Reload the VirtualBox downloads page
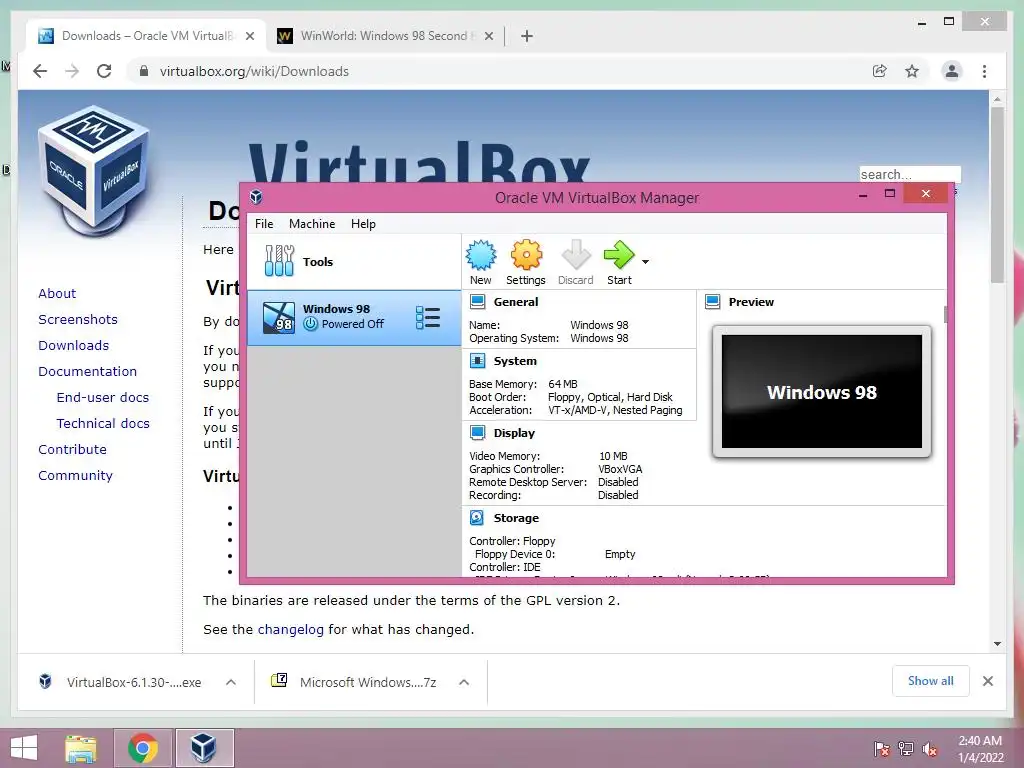The width and height of the screenshot is (1024, 768). tap(104, 71)
